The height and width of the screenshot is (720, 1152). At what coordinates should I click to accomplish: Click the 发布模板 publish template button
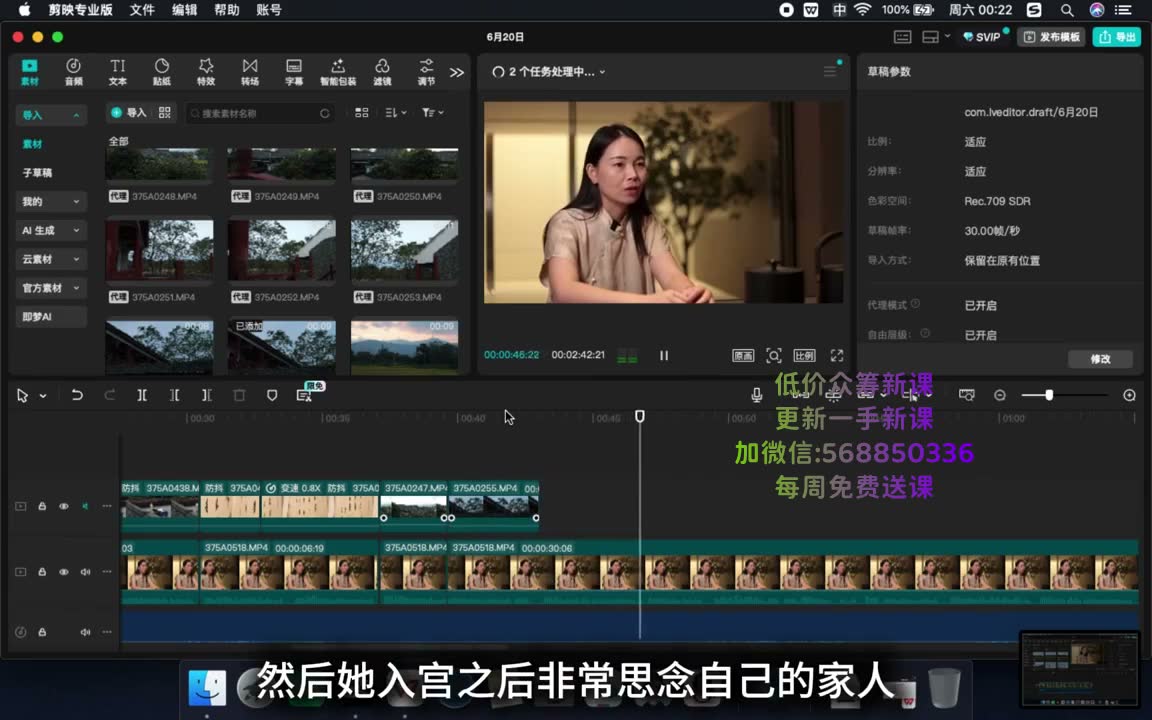[1052, 37]
